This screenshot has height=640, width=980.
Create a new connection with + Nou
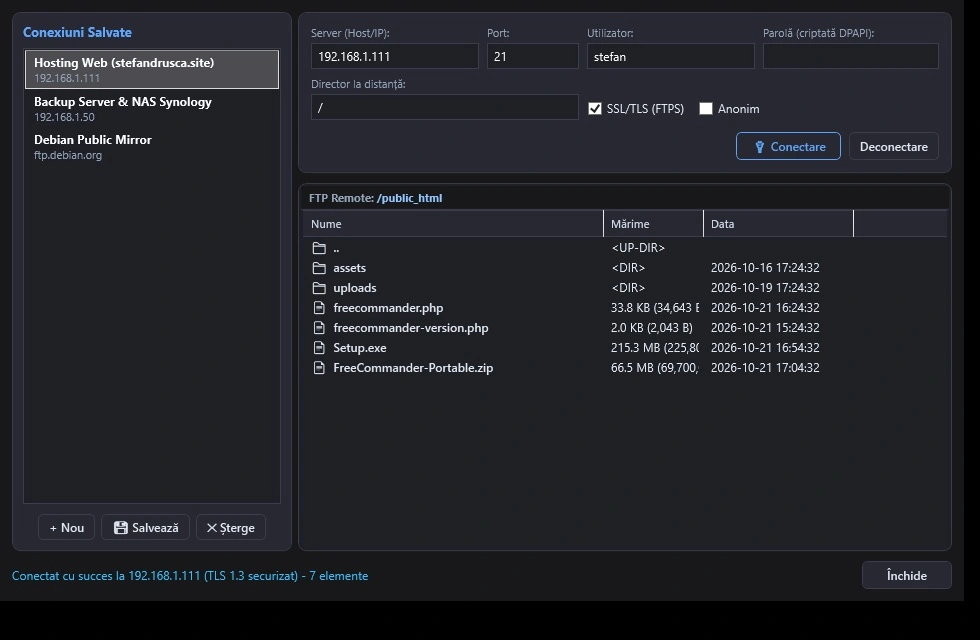point(66,528)
